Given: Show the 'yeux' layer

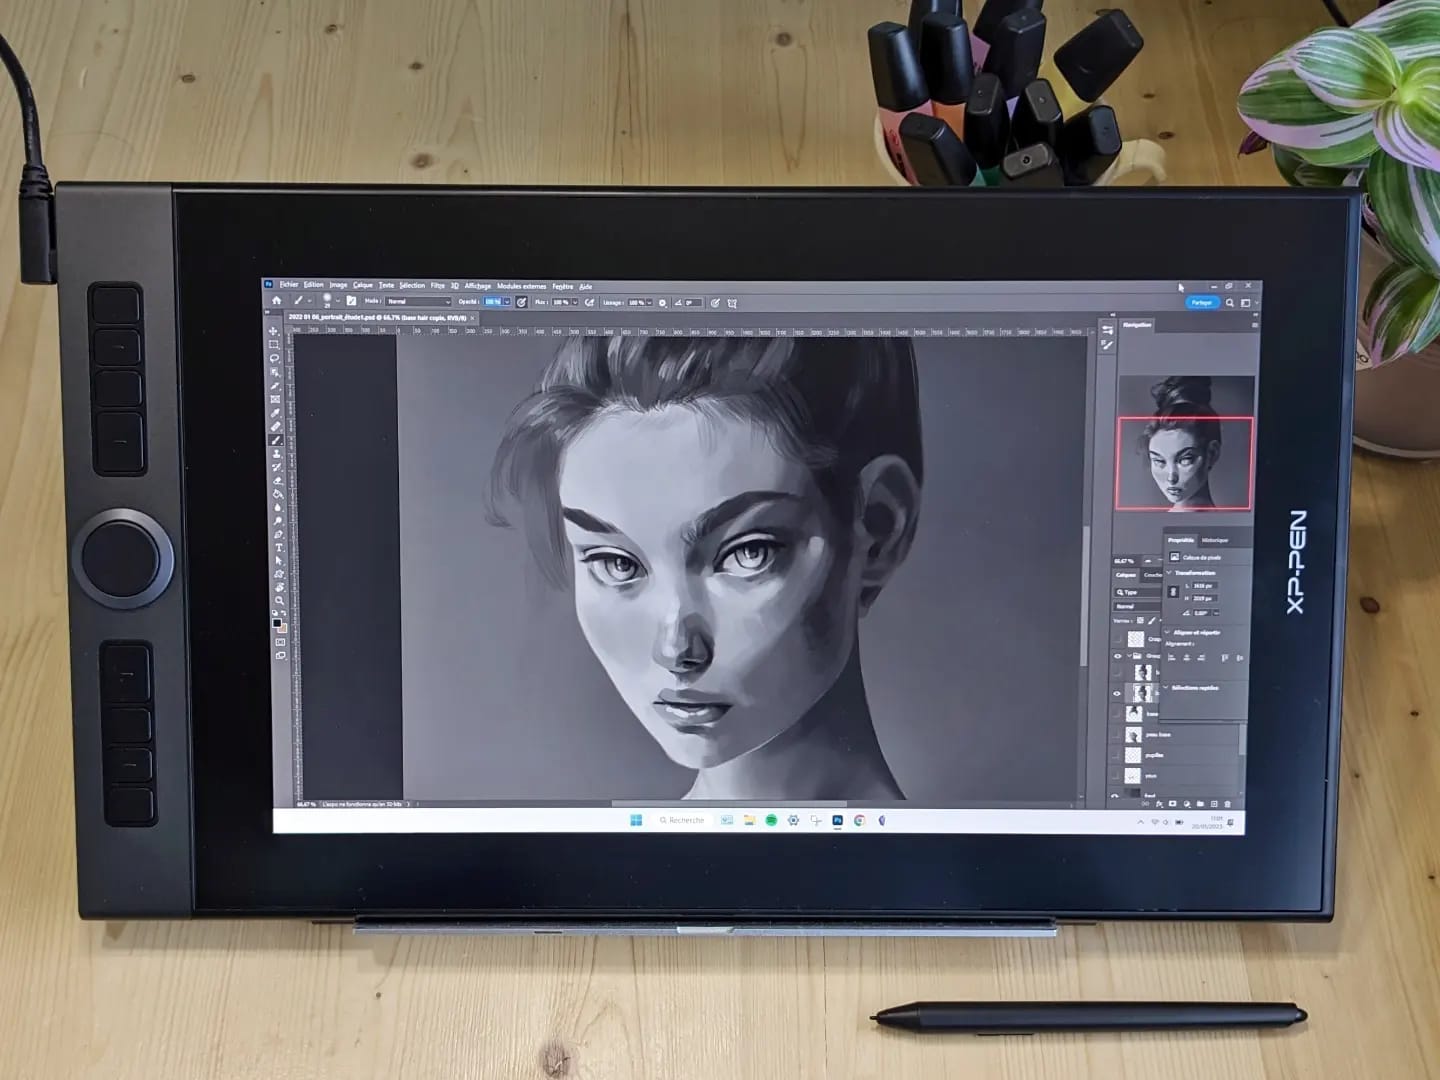Looking at the screenshot, I should [1117, 775].
